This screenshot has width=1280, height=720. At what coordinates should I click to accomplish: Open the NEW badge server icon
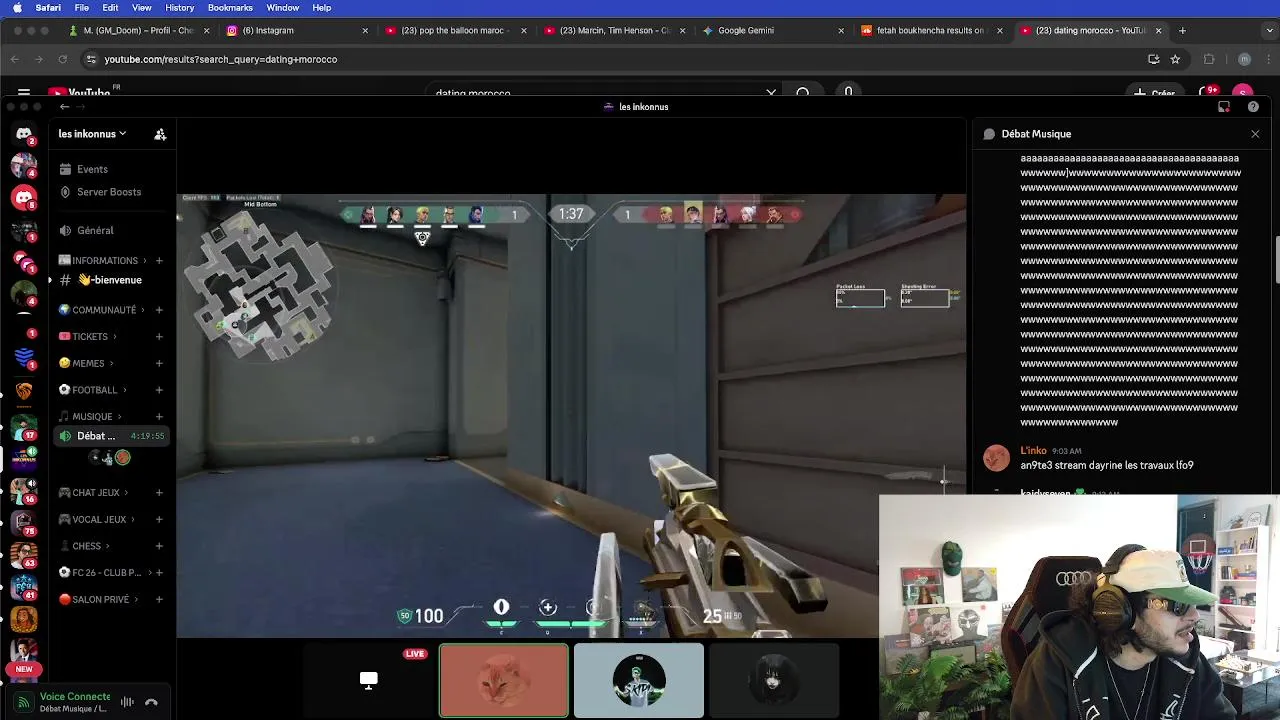point(24,668)
